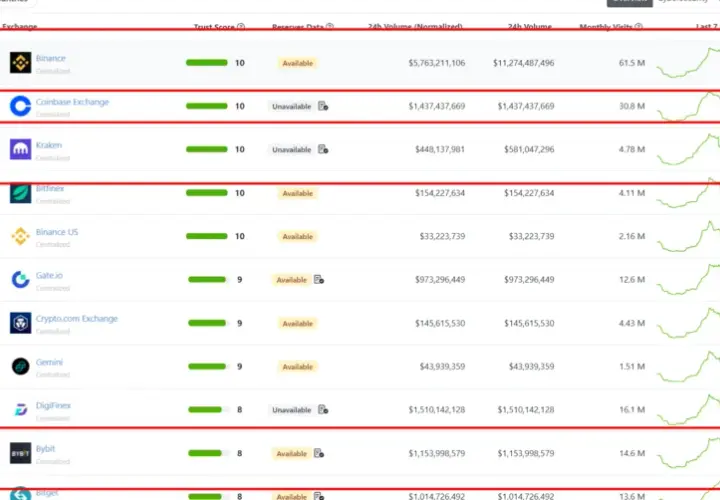Click Gate.io Available reserves badge
This screenshot has width=720, height=500.
[291, 280]
